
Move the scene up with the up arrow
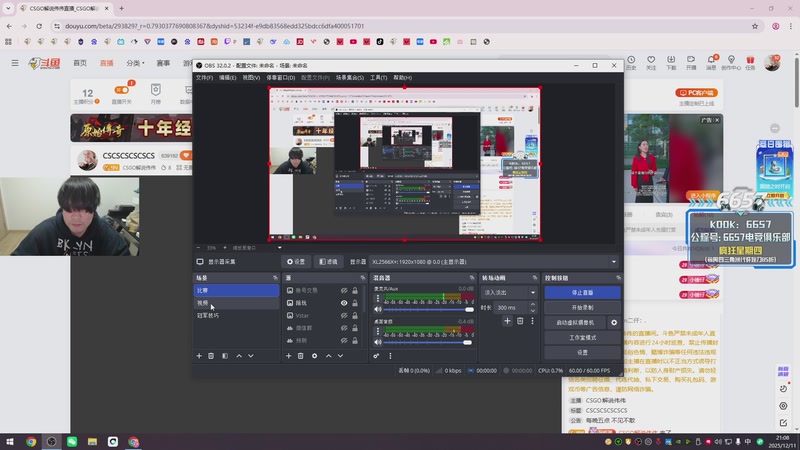click(x=239, y=356)
